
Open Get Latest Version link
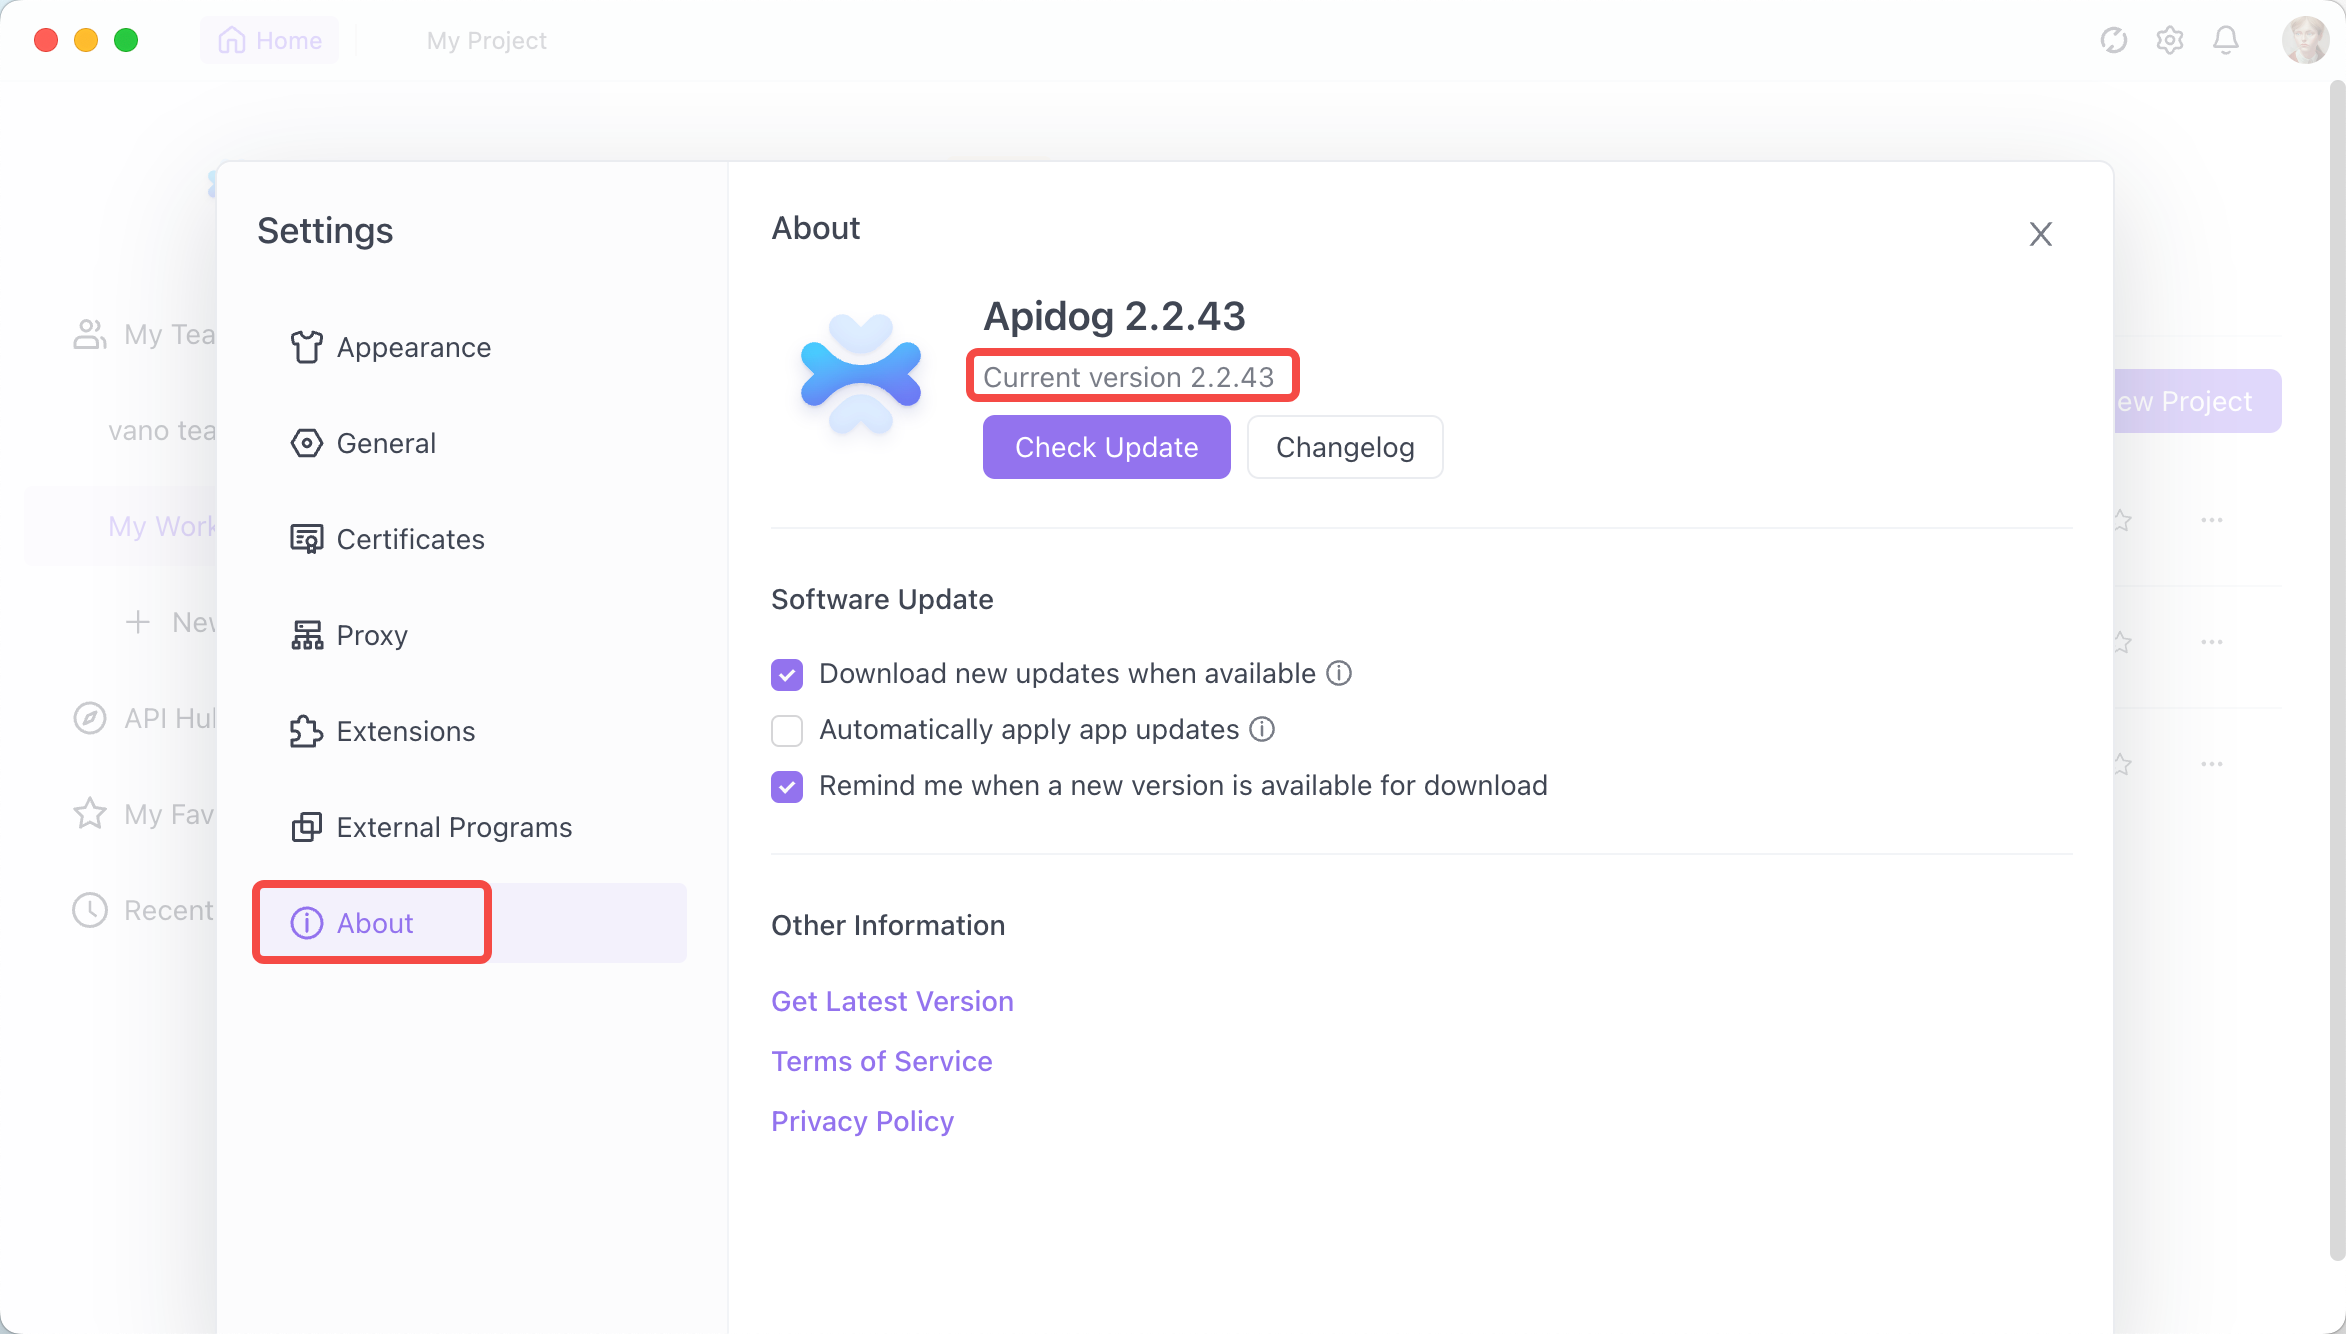tap(892, 1001)
